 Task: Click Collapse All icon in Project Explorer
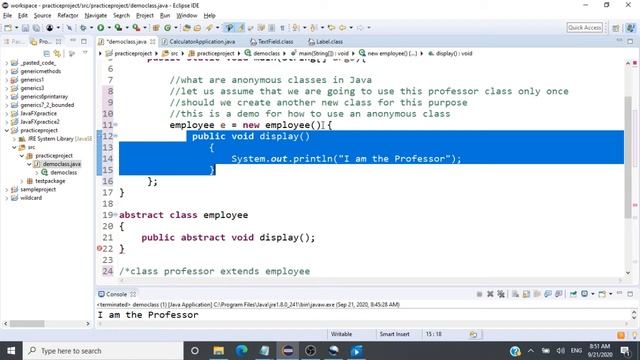coord(47,53)
